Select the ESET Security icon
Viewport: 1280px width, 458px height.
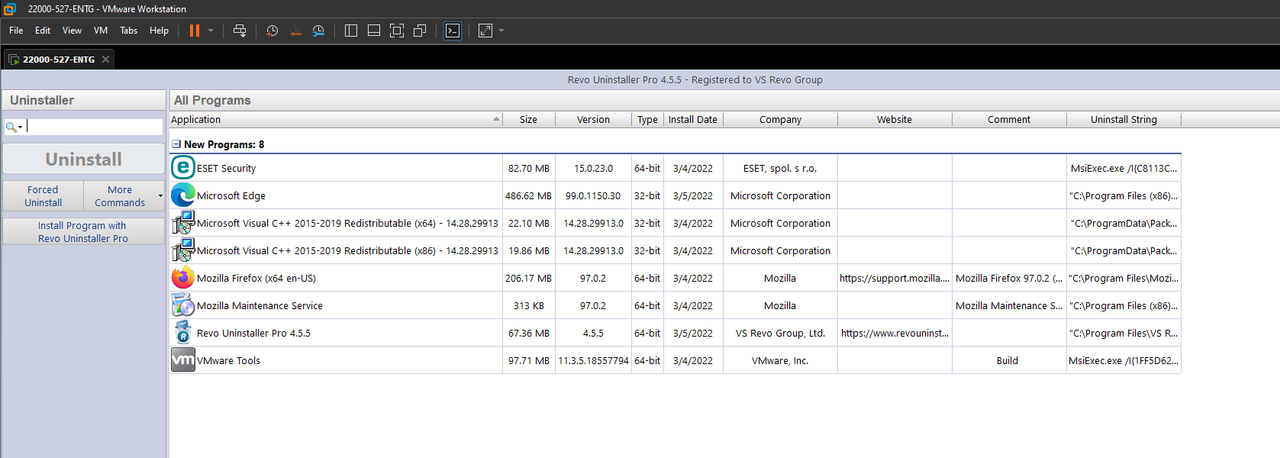click(x=183, y=168)
